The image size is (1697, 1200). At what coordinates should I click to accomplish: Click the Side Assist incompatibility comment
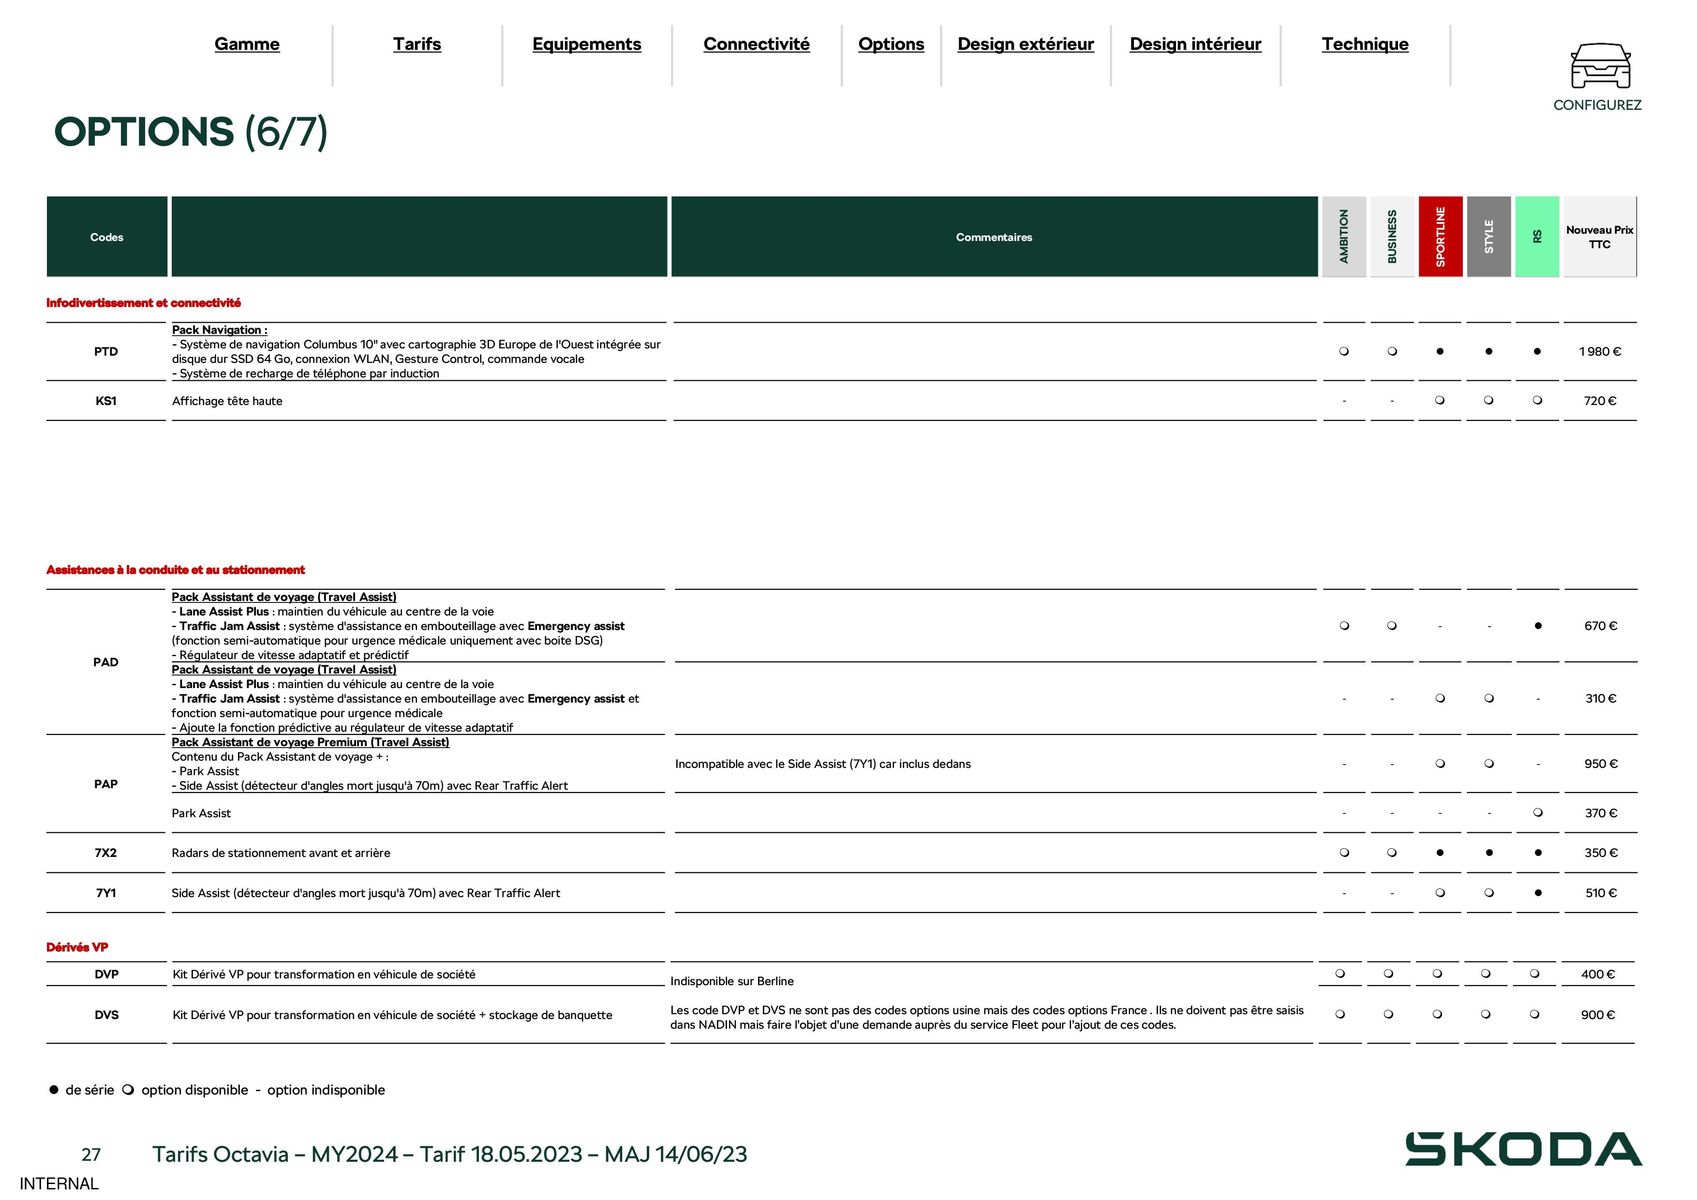click(823, 764)
